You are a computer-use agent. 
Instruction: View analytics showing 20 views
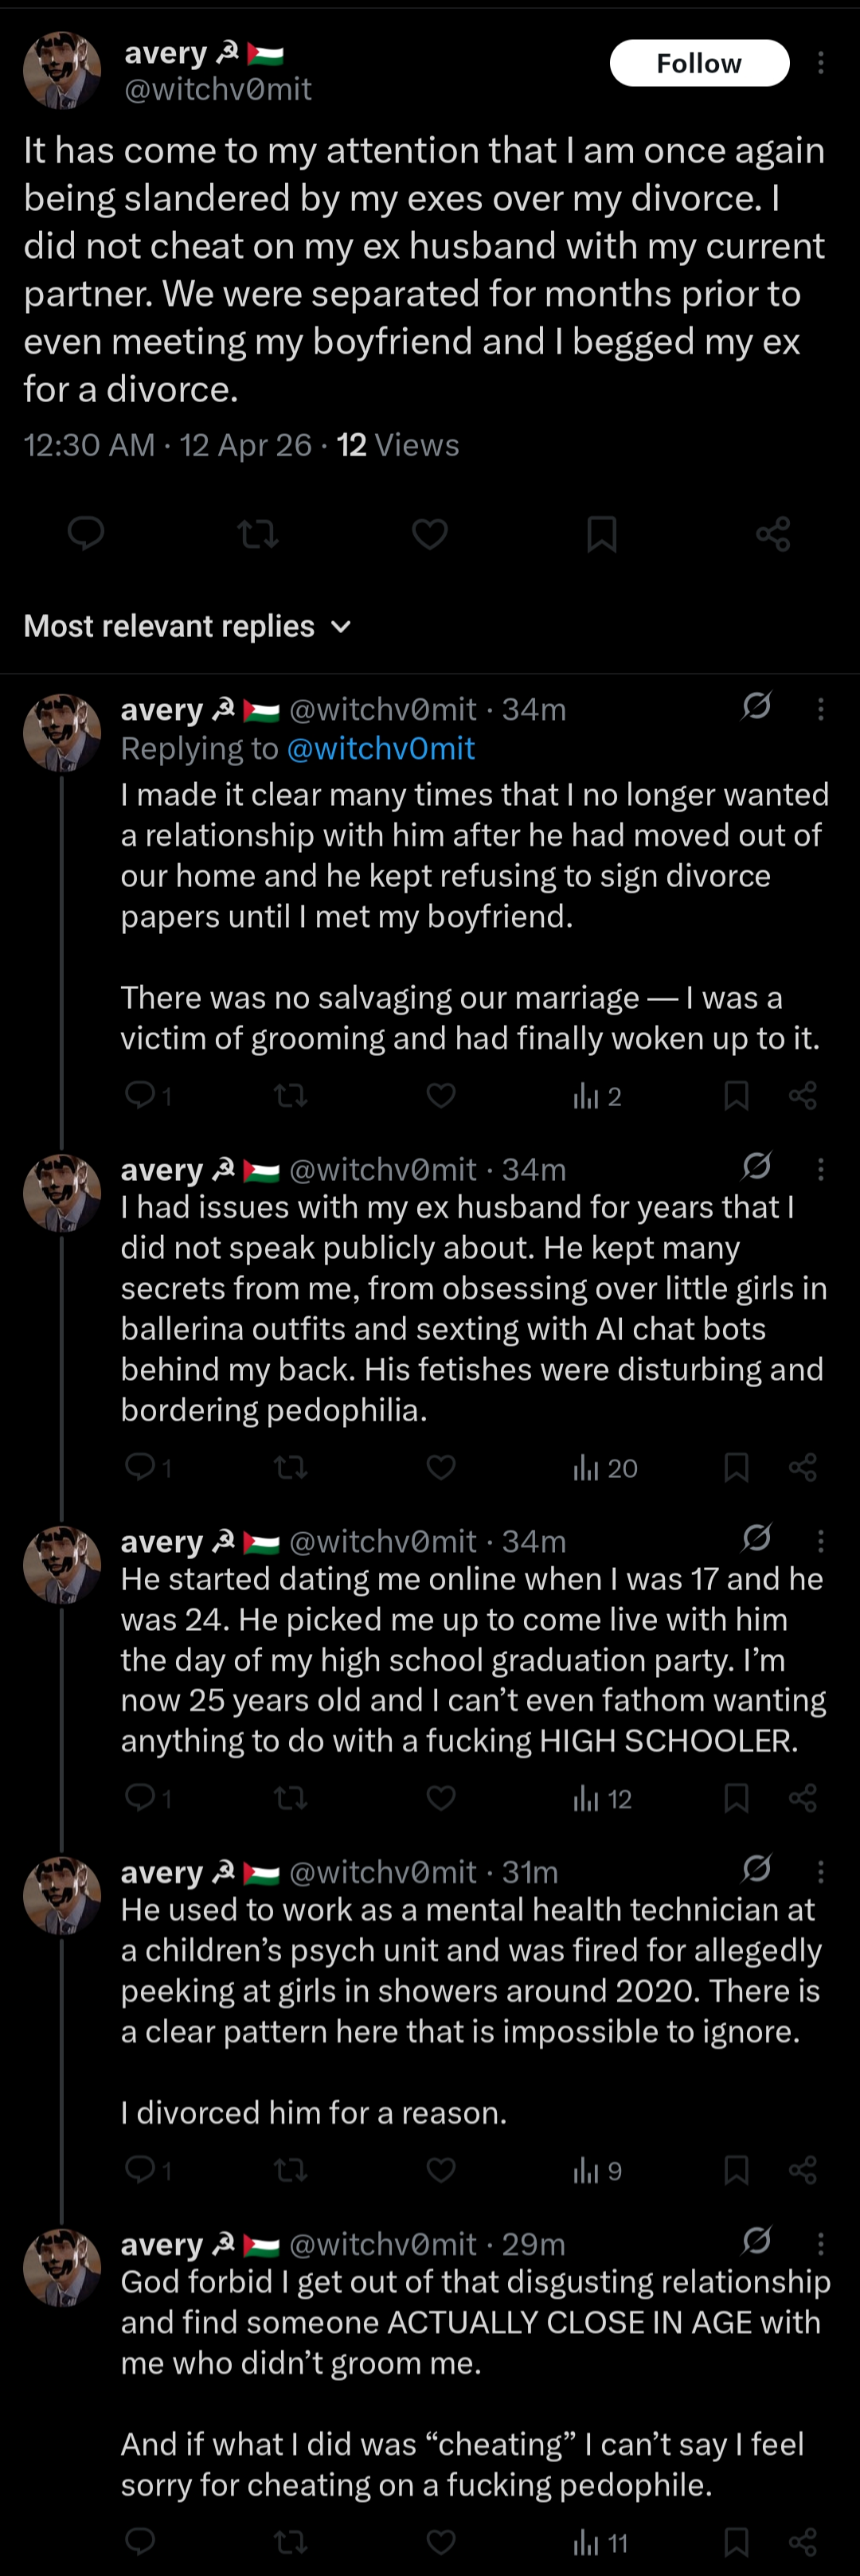[x=606, y=1467]
